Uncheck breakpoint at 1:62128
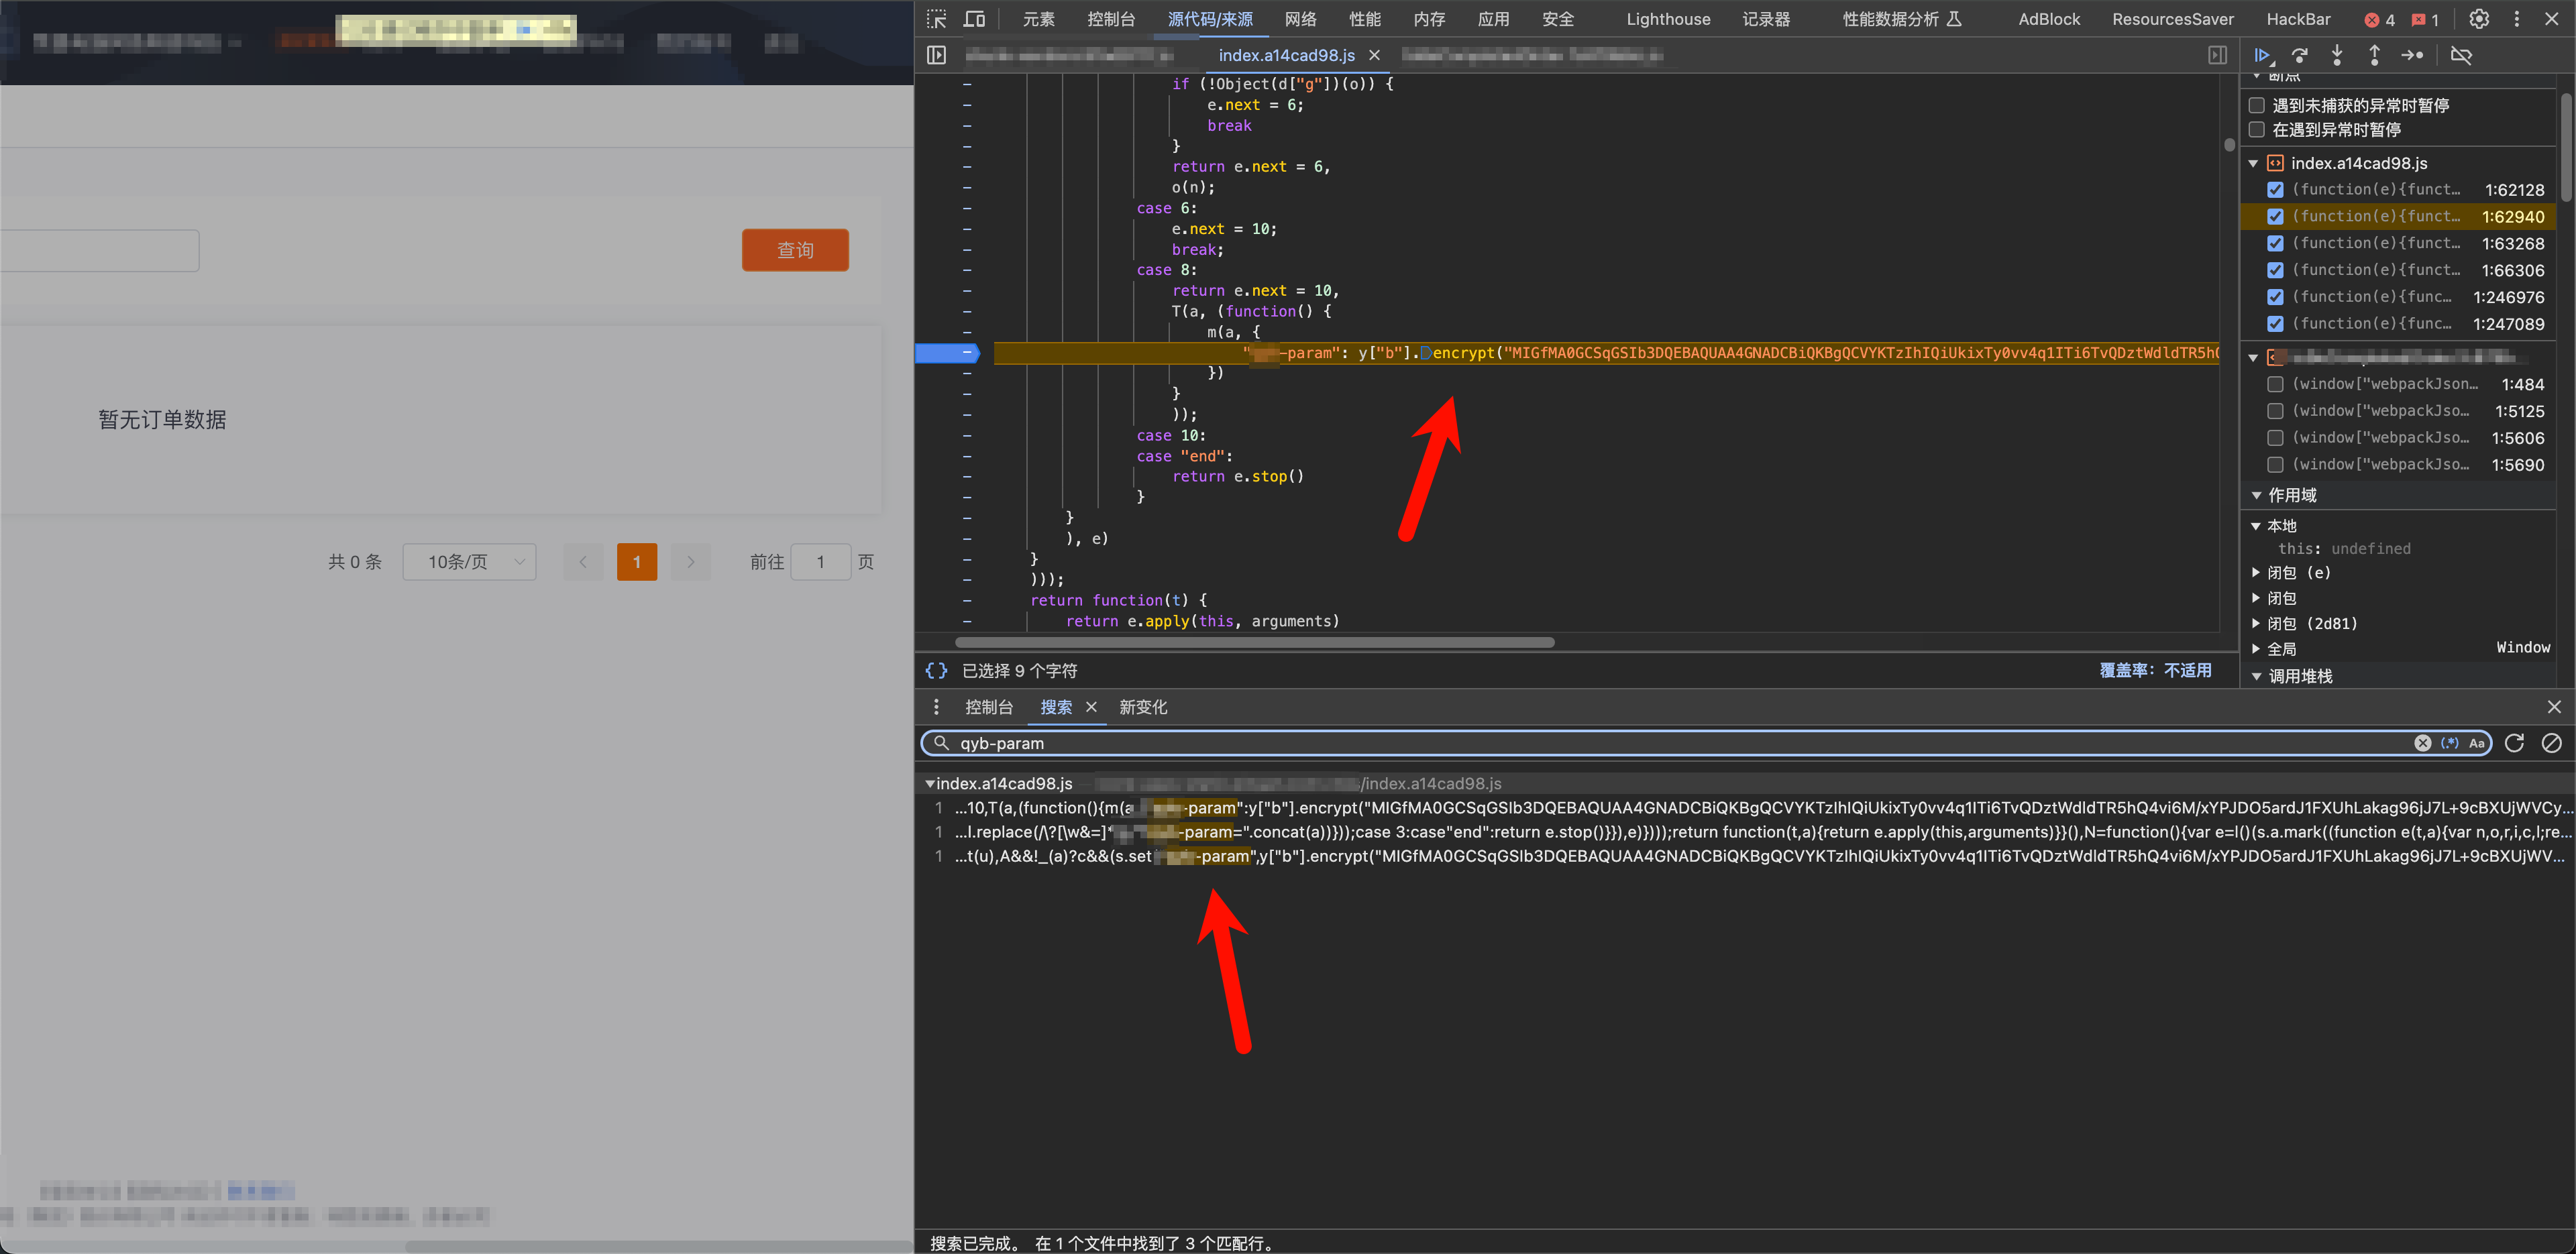 (x=2276, y=190)
